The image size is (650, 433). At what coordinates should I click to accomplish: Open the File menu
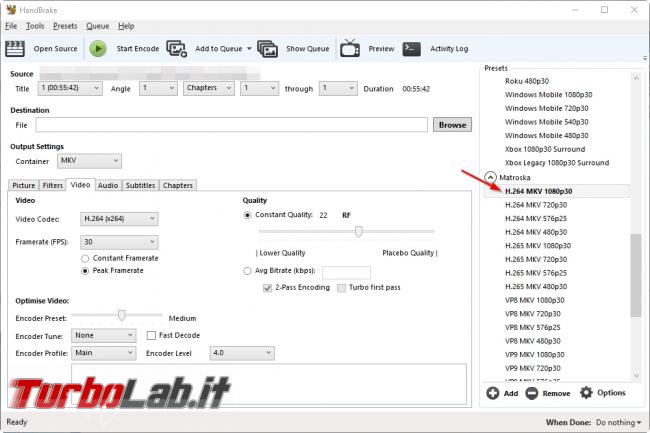tap(11, 26)
